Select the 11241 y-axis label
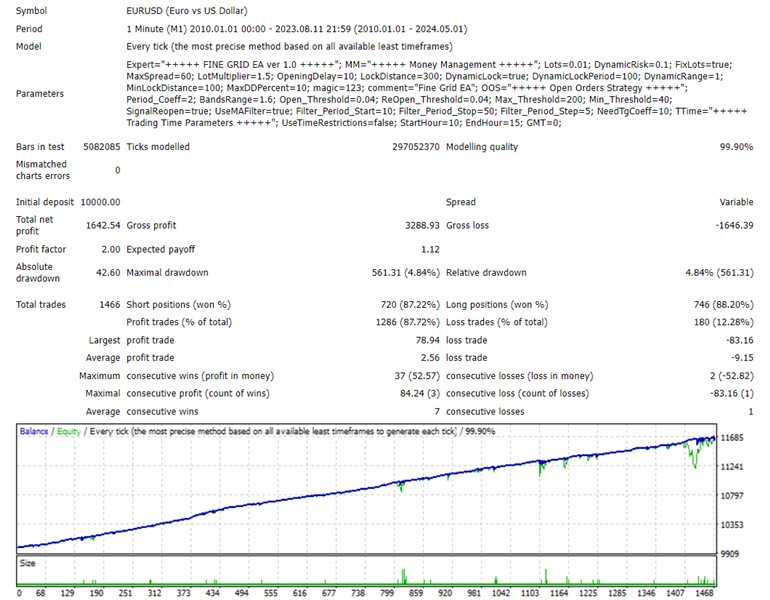This screenshot has width=770, height=600. tap(732, 466)
